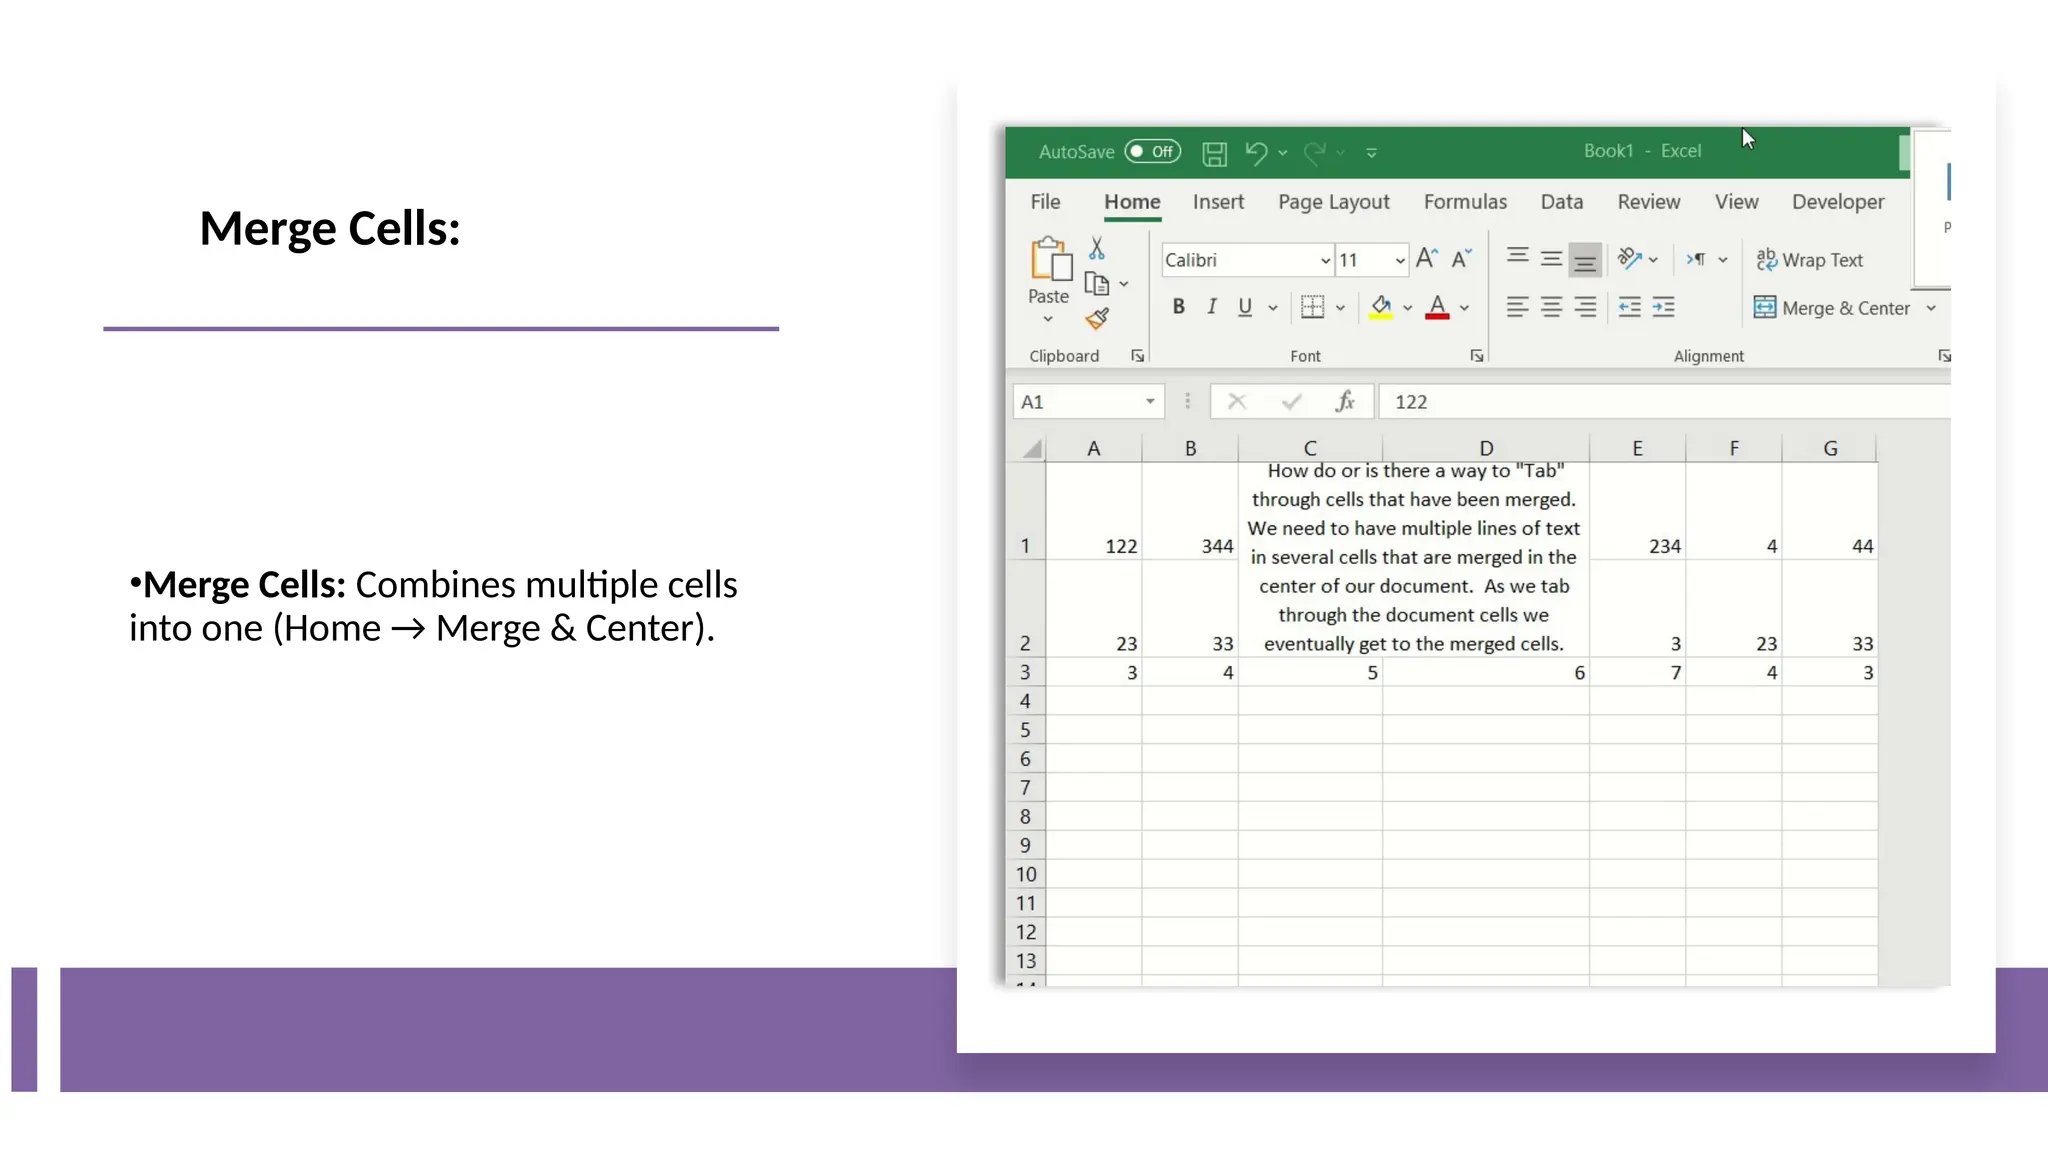Switch to the Insert tab

[x=1218, y=202]
